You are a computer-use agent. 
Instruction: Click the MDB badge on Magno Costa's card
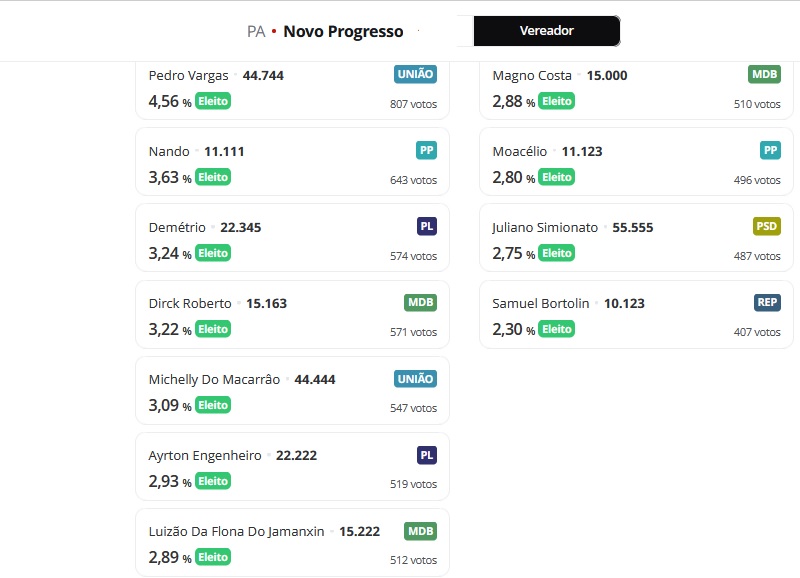pos(764,74)
